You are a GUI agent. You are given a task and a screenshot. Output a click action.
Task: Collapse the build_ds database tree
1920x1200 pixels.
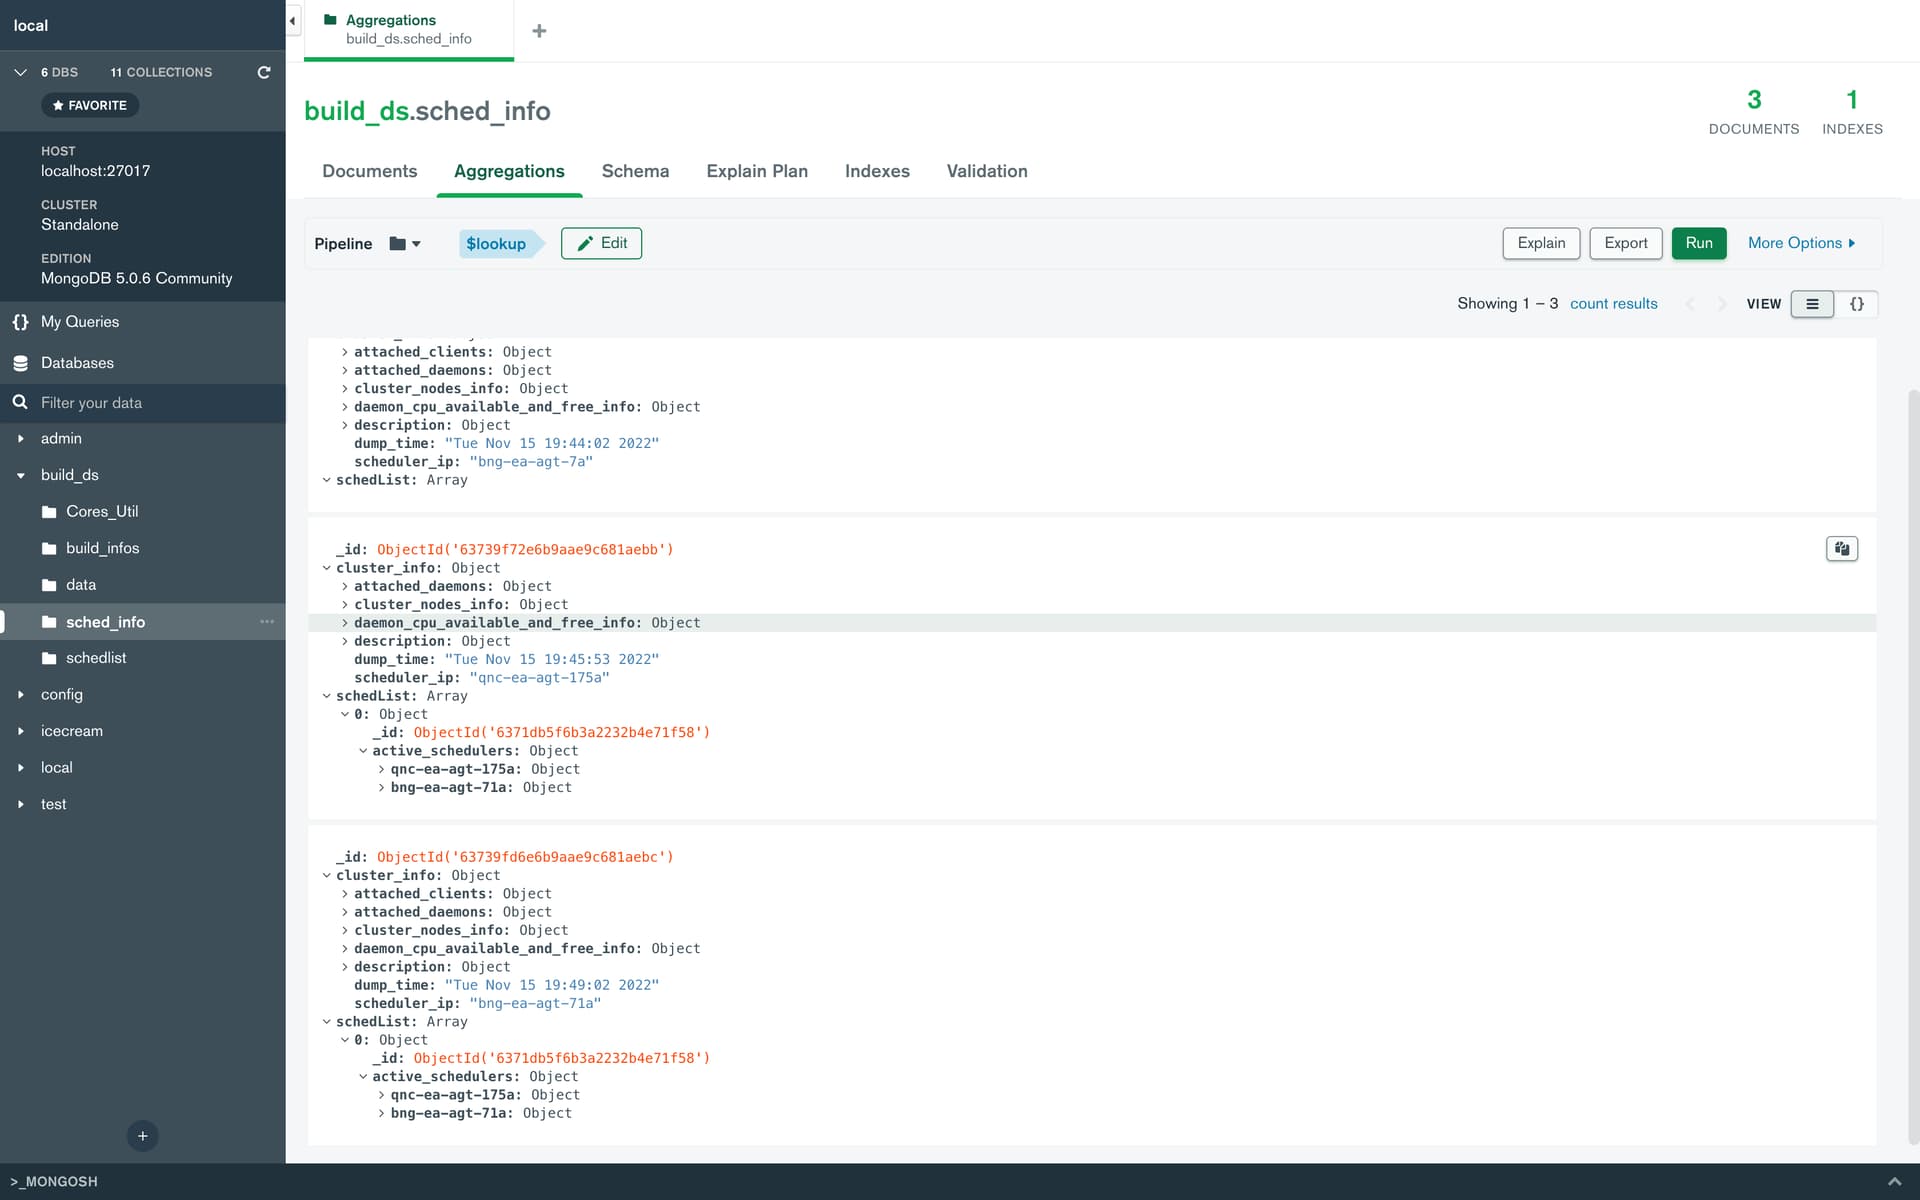click(21, 475)
